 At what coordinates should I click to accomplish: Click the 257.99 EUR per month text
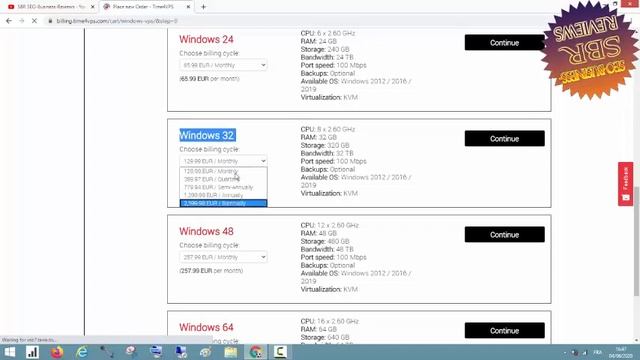coord(211,271)
